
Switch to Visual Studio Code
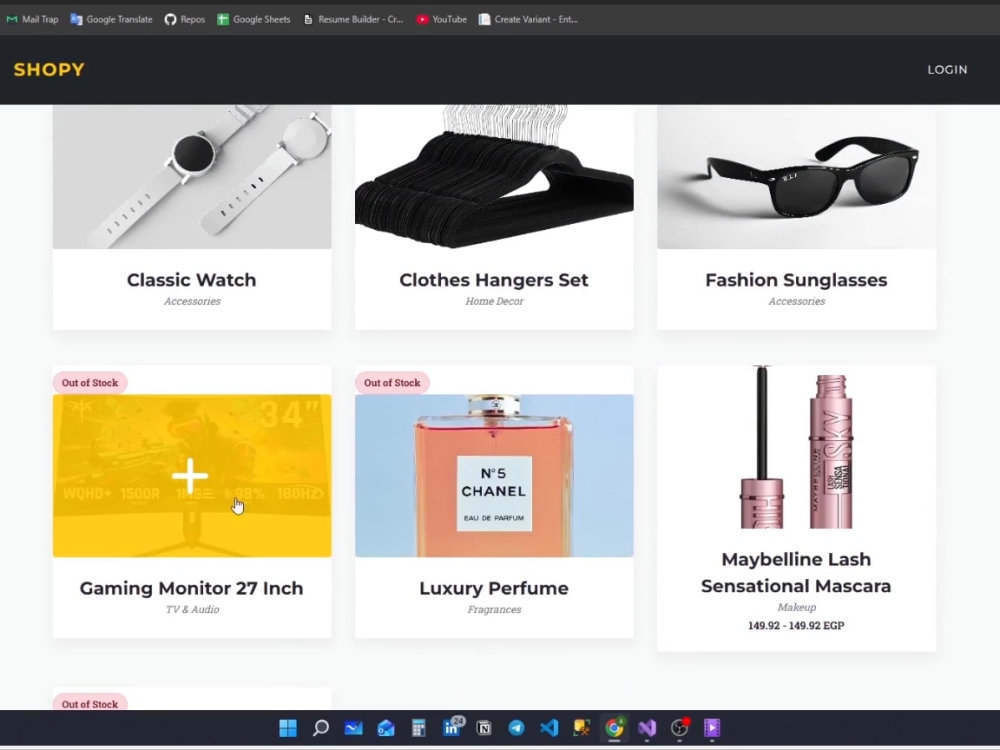coord(549,728)
